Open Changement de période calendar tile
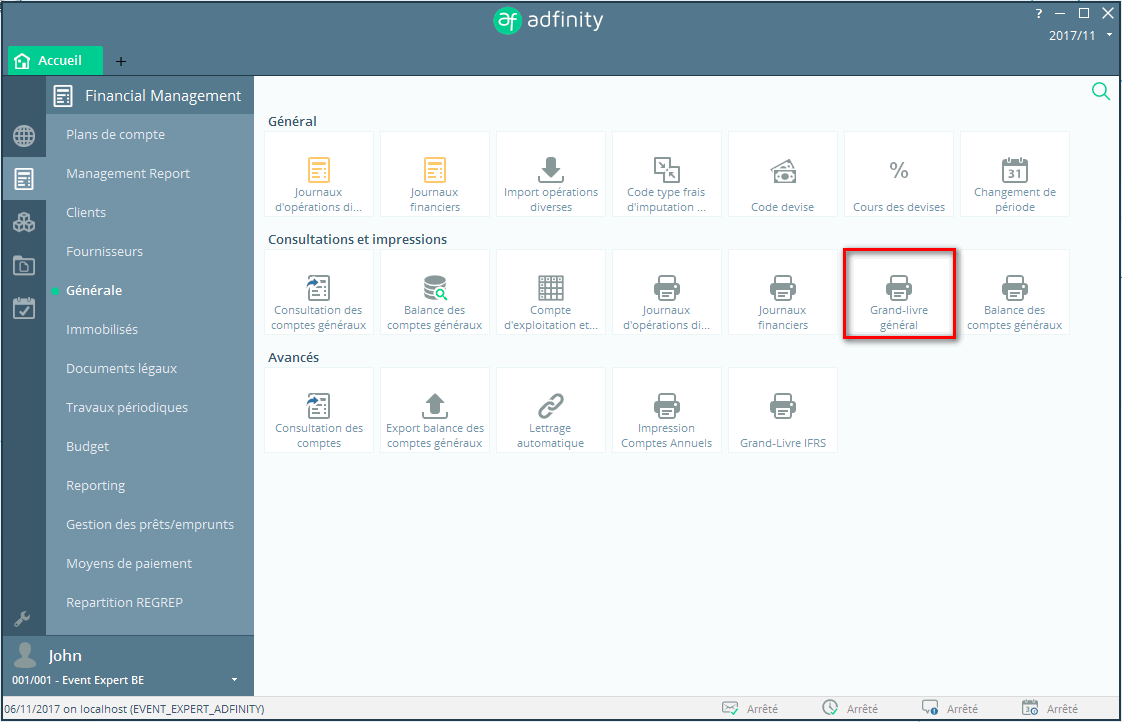 point(1015,174)
